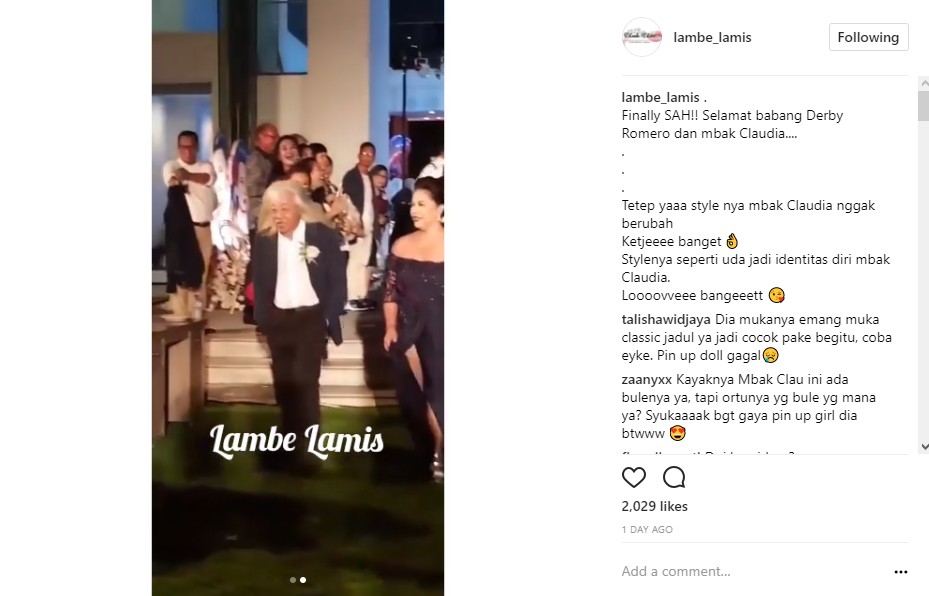The height and width of the screenshot is (596, 929).
Task: Click the Add a comment field
Action: (x=752, y=571)
